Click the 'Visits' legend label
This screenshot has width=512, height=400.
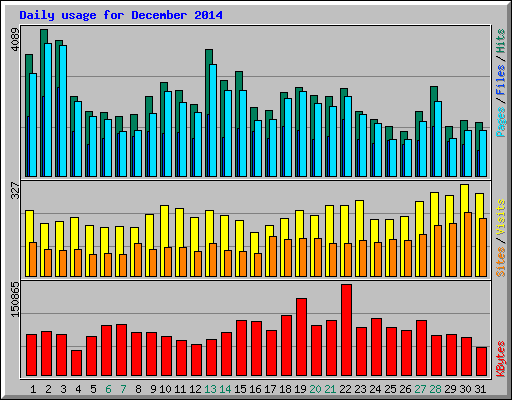pos(500,217)
